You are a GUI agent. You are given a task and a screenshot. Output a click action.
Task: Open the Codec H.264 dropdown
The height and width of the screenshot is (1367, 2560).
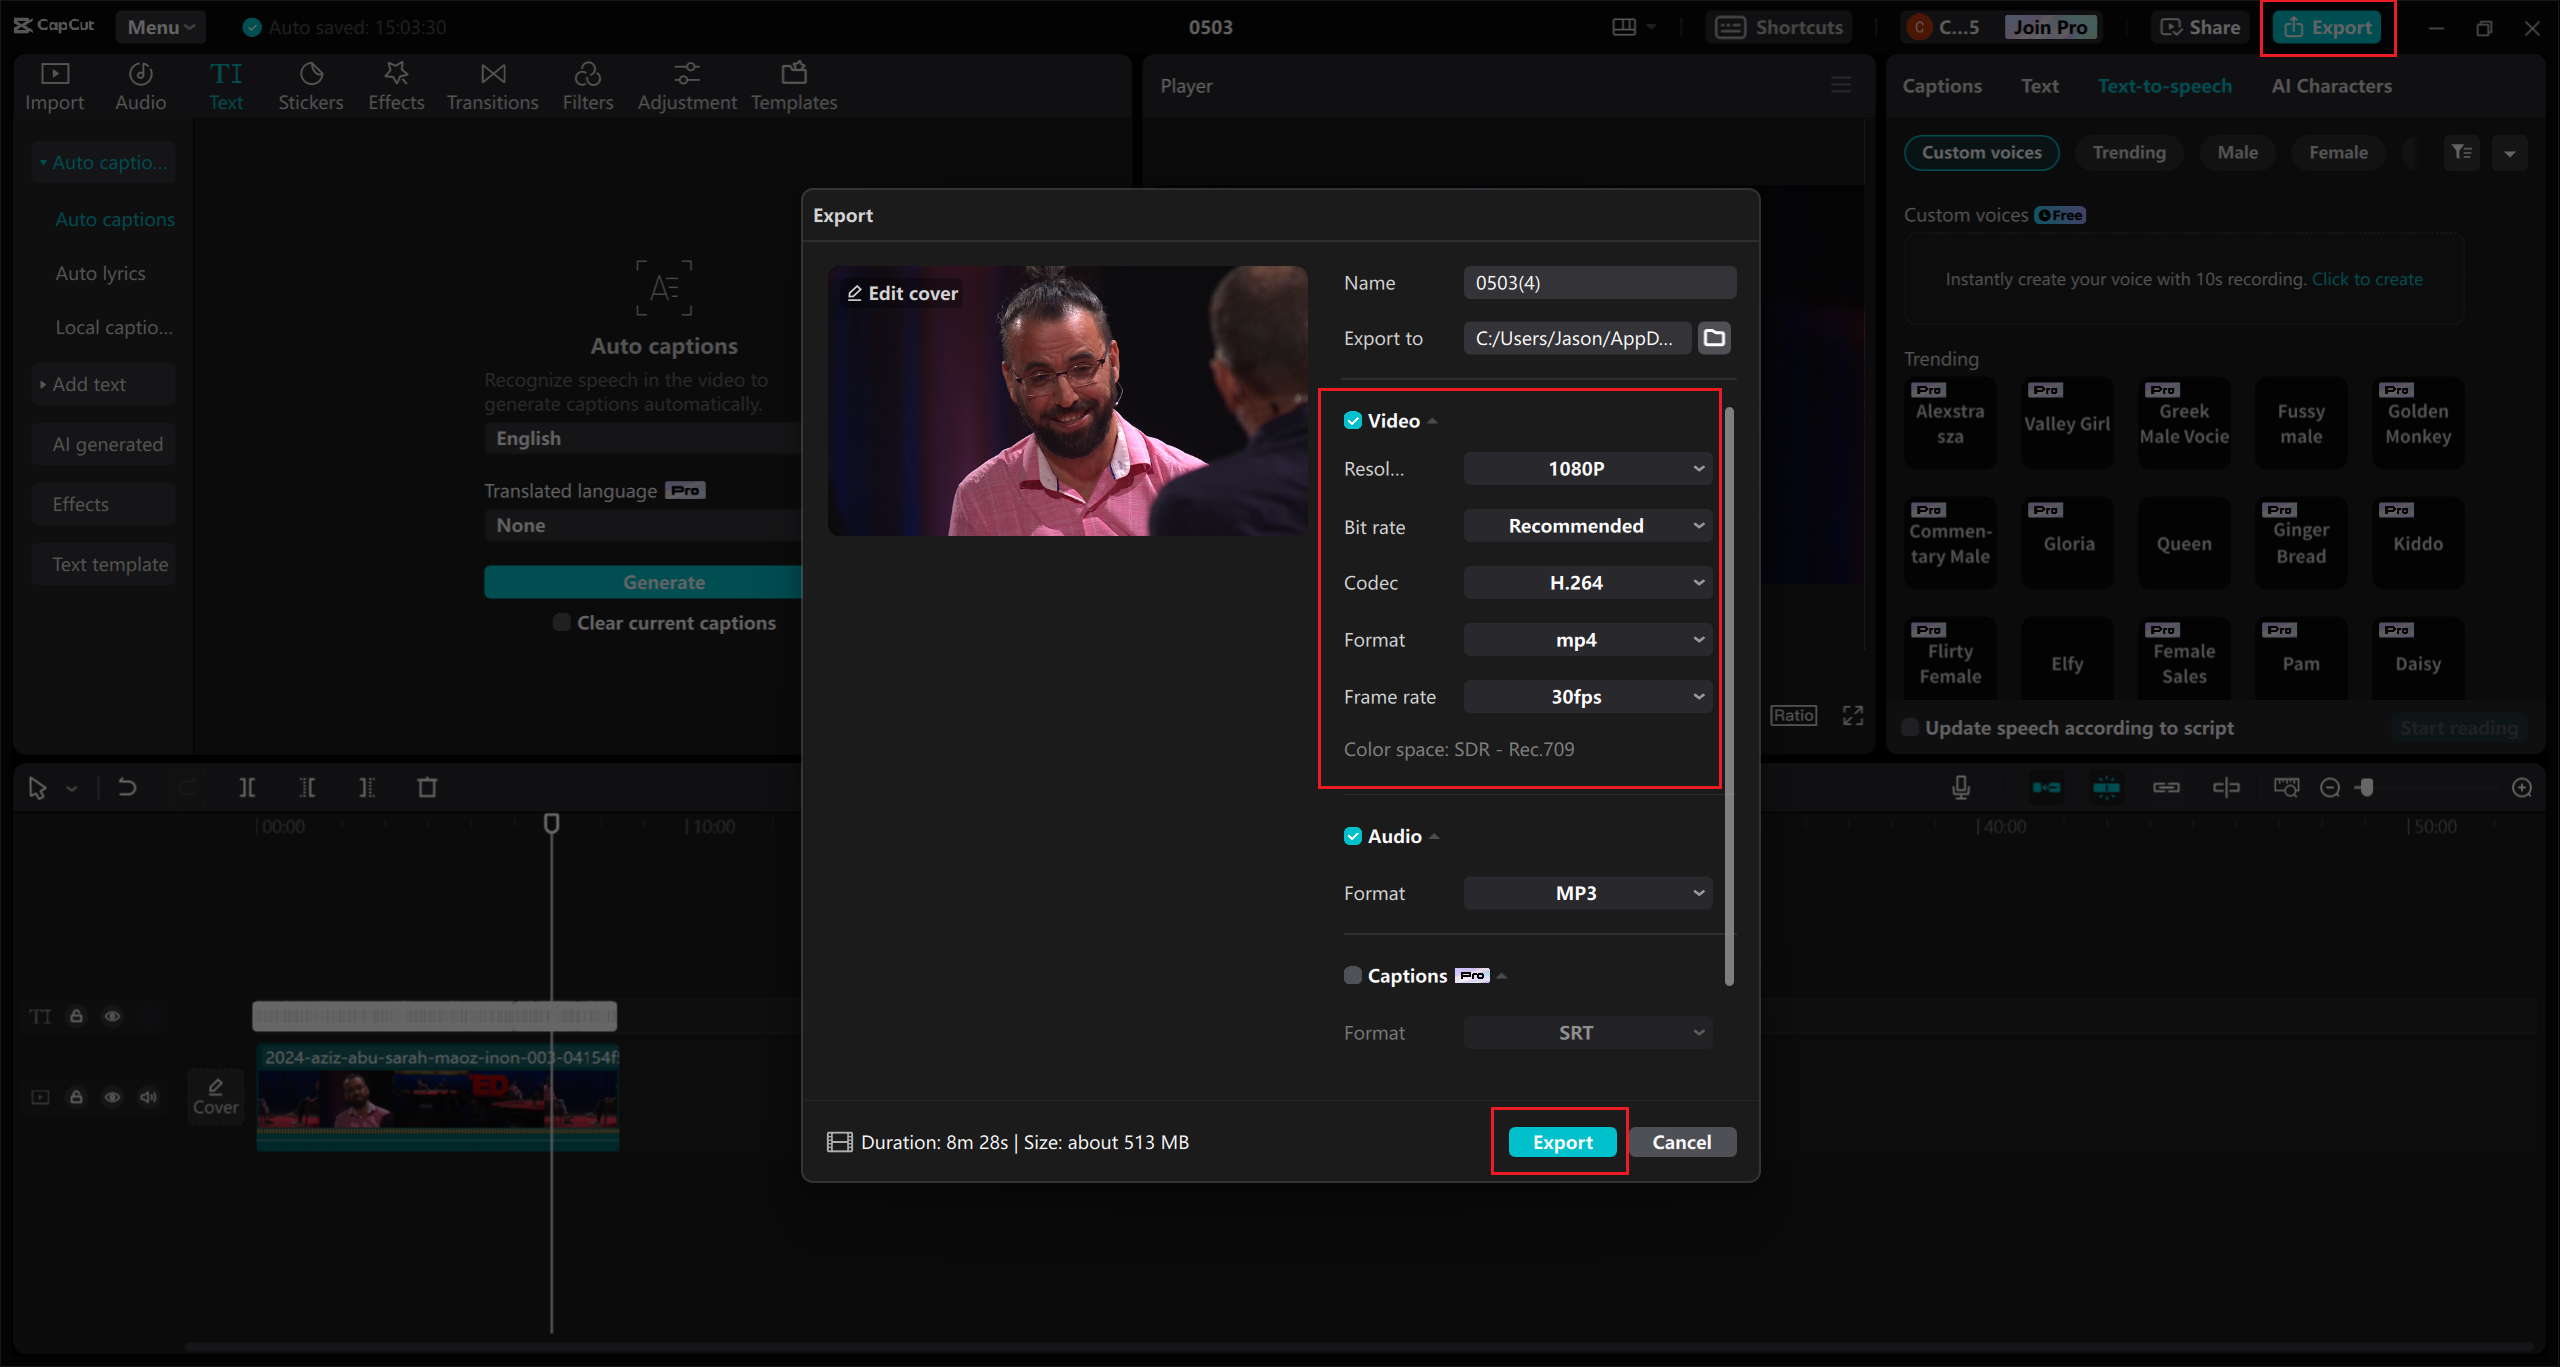1587,583
